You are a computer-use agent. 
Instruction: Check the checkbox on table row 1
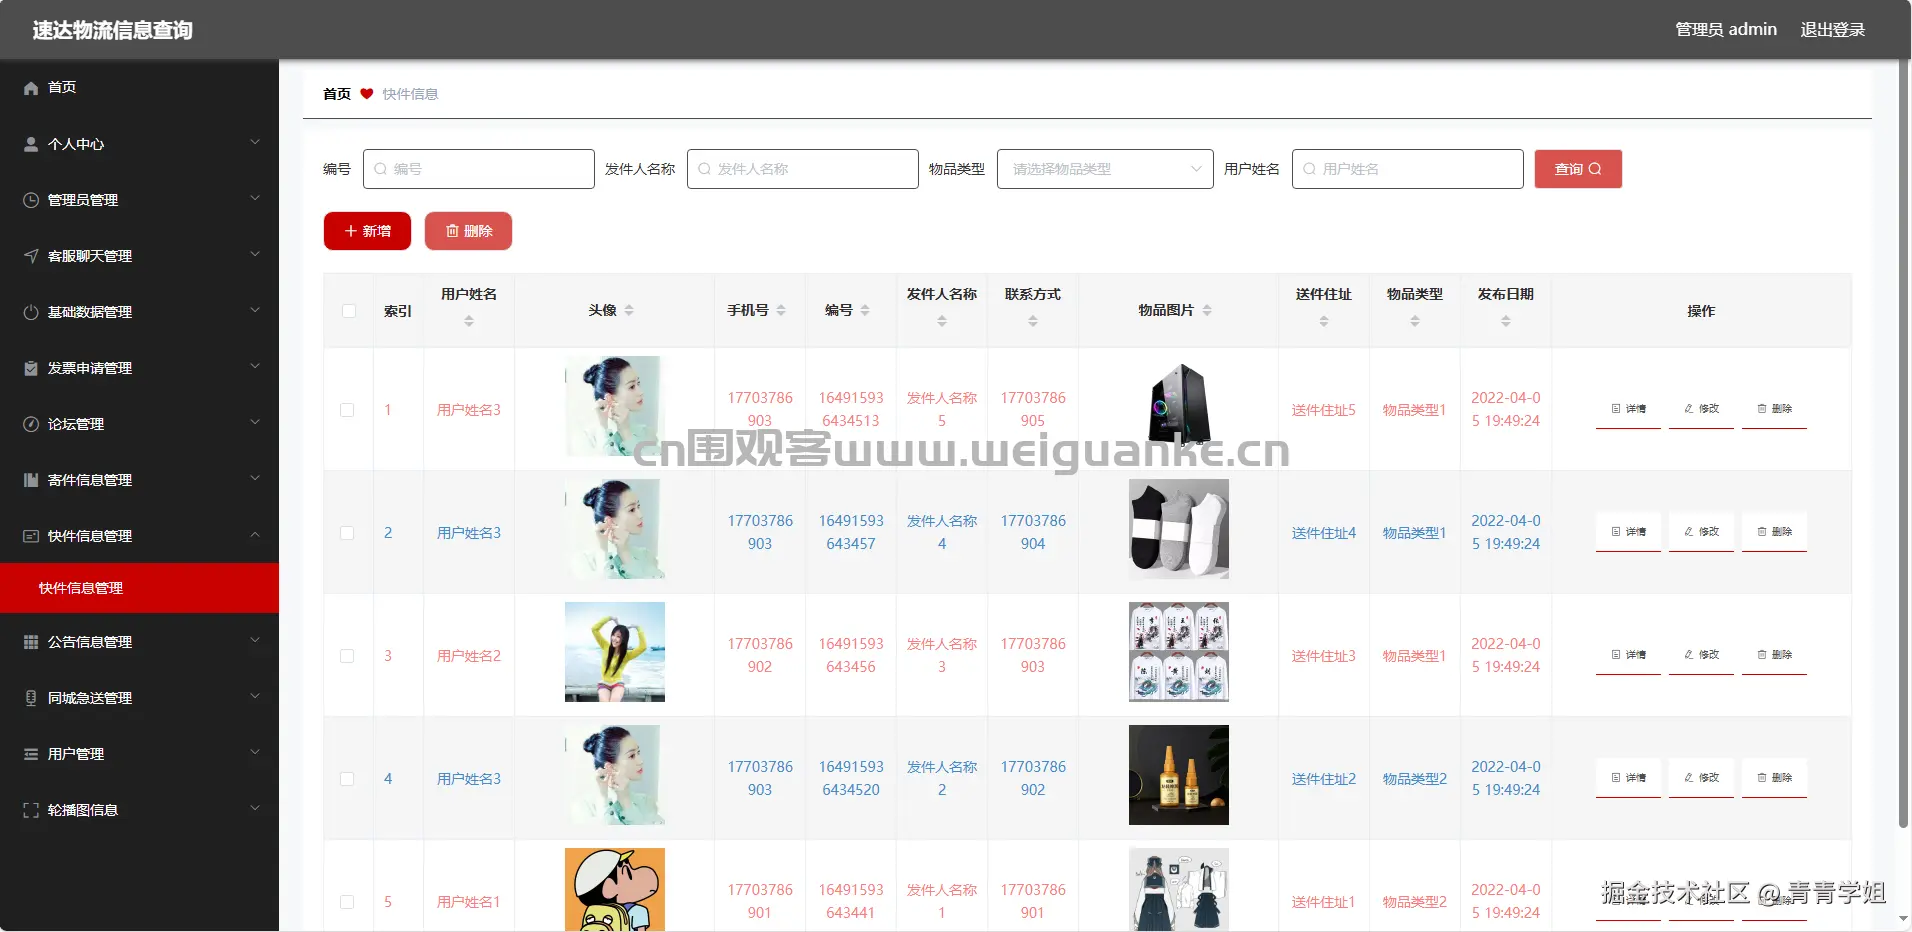[347, 410]
